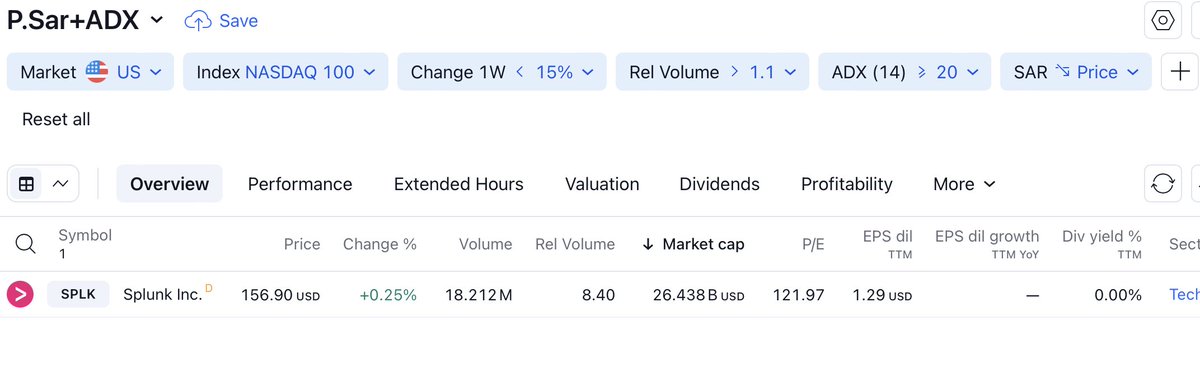
Task: Switch to chart view icon
Action: [61, 184]
